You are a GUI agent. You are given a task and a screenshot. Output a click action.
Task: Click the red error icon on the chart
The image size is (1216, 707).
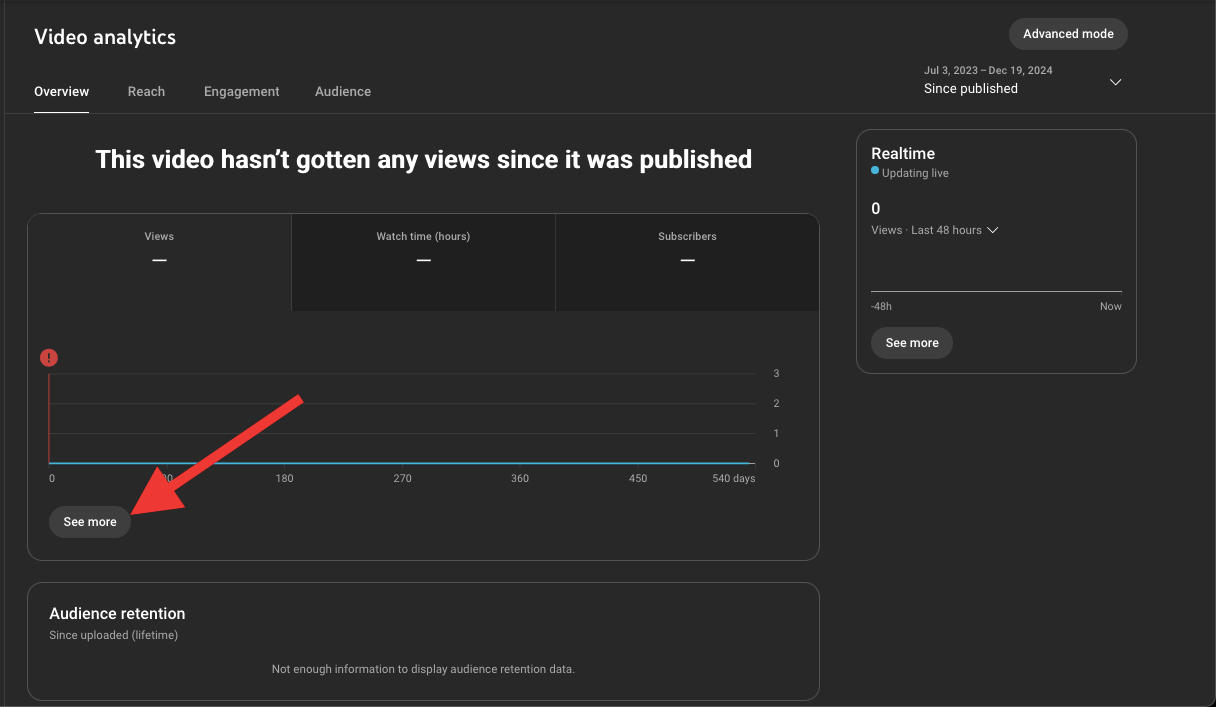click(x=48, y=357)
